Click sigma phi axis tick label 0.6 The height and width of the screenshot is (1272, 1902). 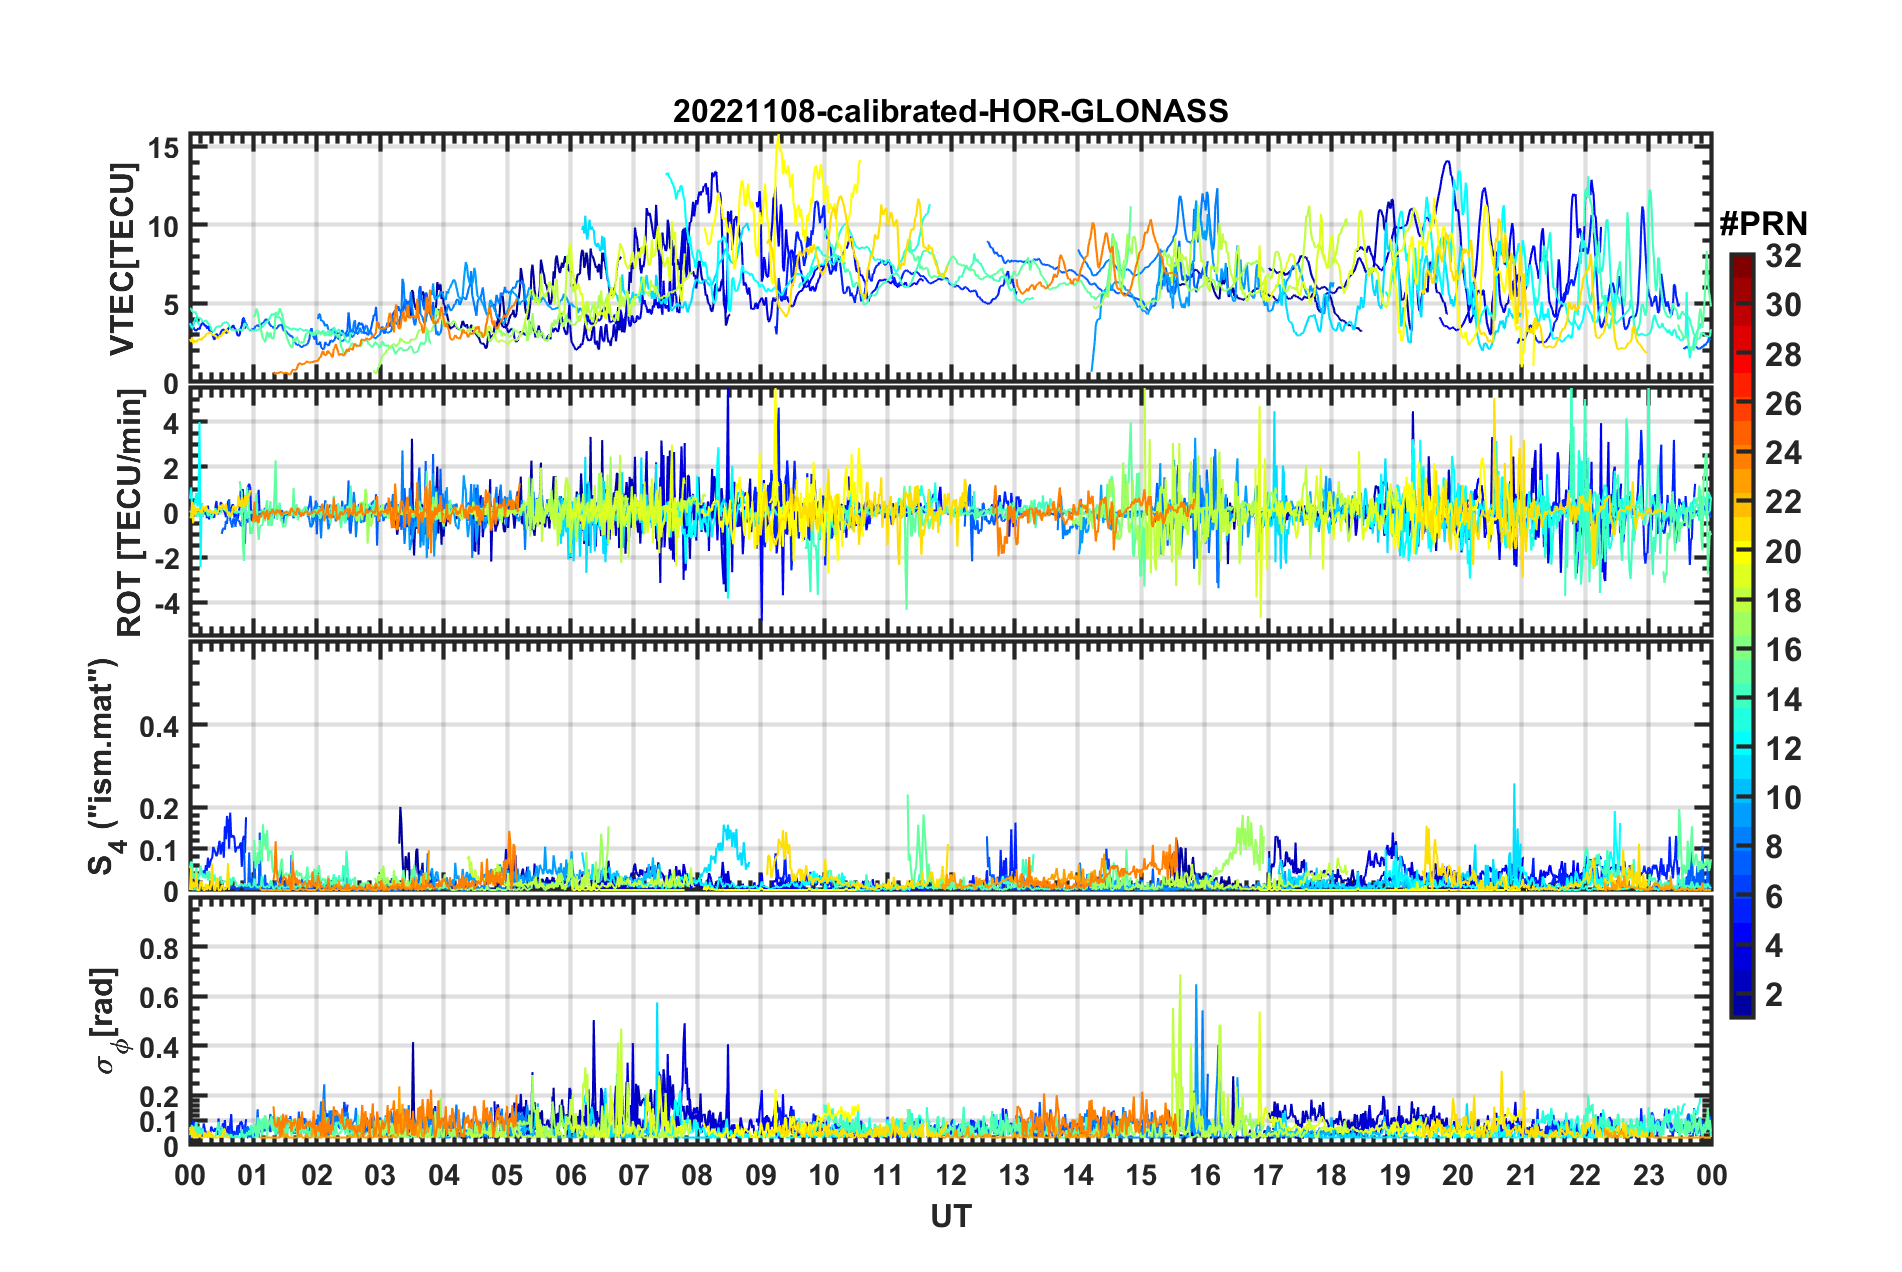pos(160,998)
